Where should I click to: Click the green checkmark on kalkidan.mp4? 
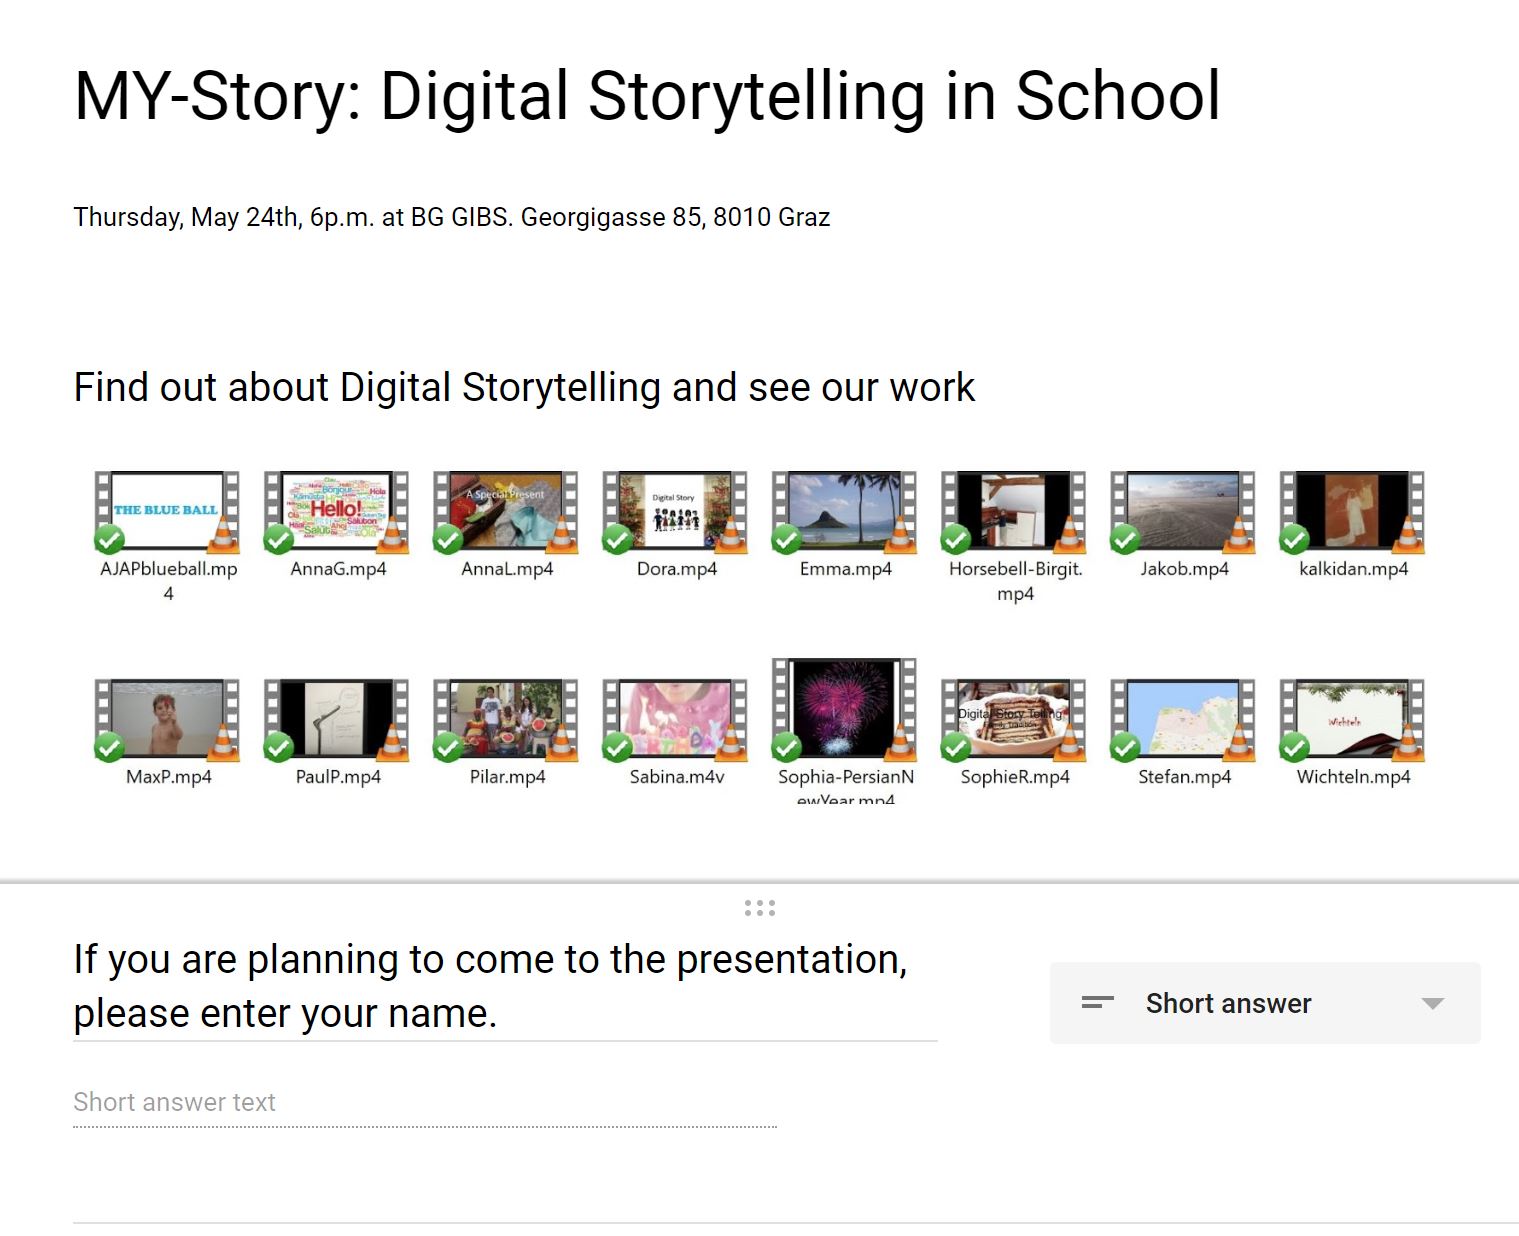coord(1294,540)
